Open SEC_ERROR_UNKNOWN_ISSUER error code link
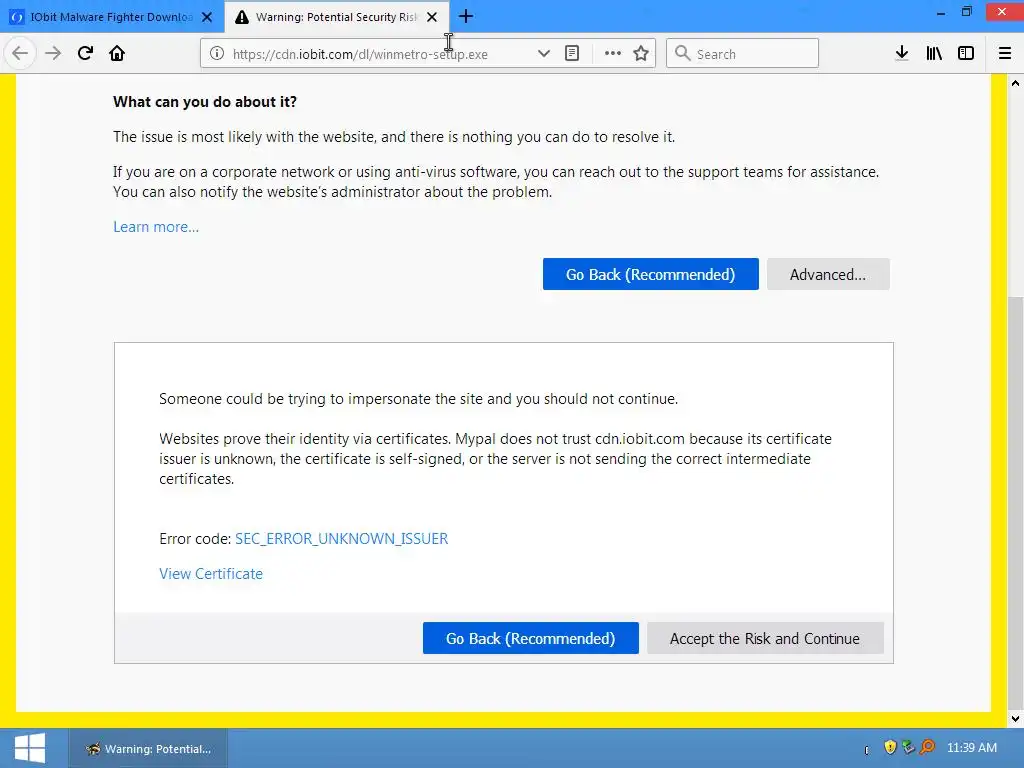The image size is (1024, 768). (342, 539)
